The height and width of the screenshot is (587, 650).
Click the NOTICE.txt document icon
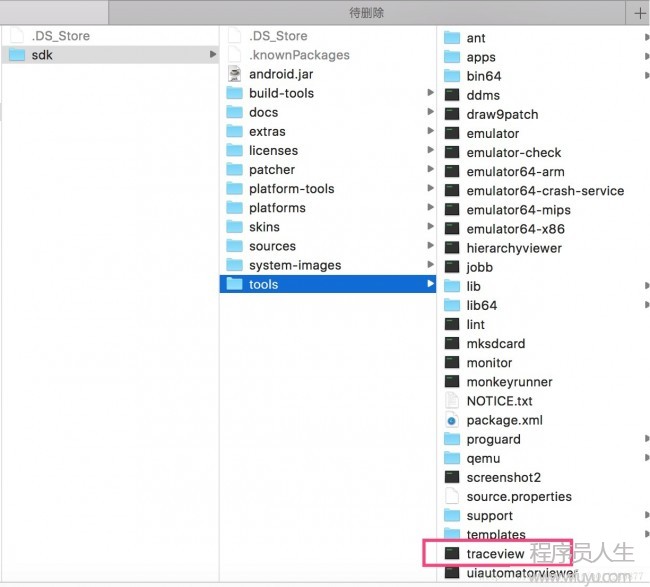452,400
